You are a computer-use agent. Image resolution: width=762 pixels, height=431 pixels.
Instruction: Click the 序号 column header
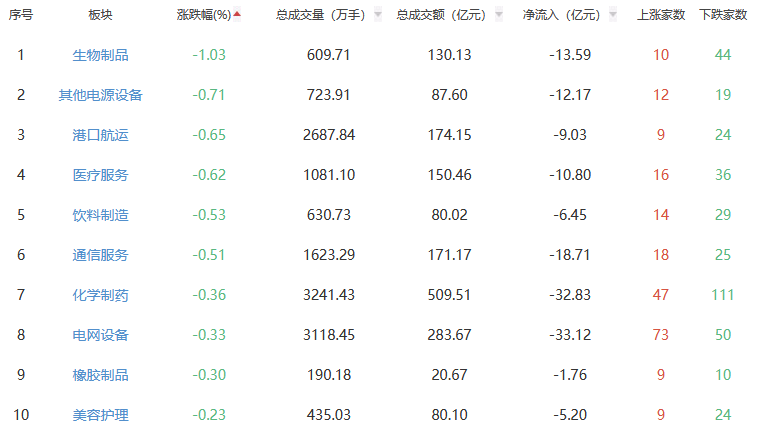click(x=21, y=16)
